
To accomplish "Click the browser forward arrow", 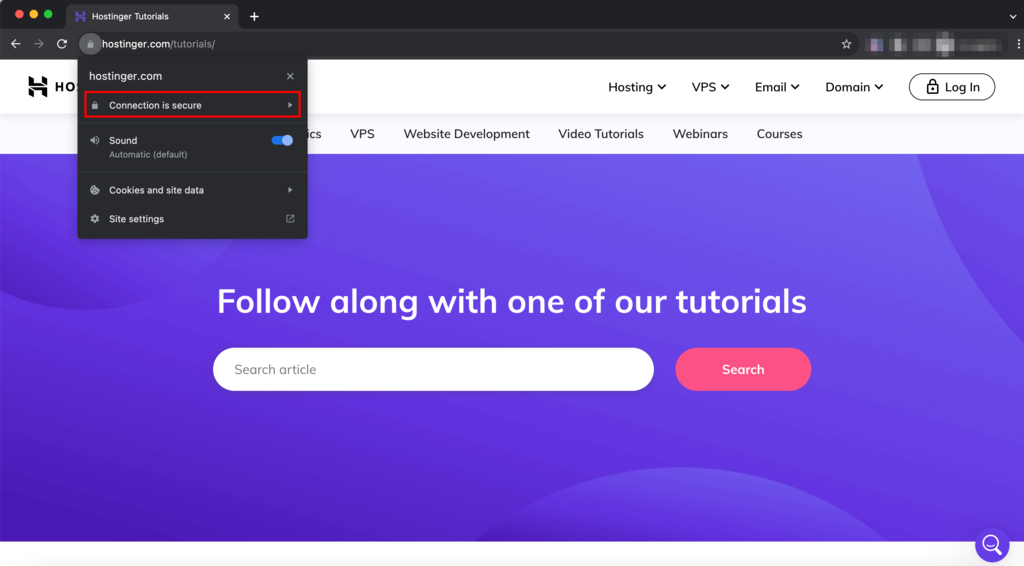I will tap(39, 44).
